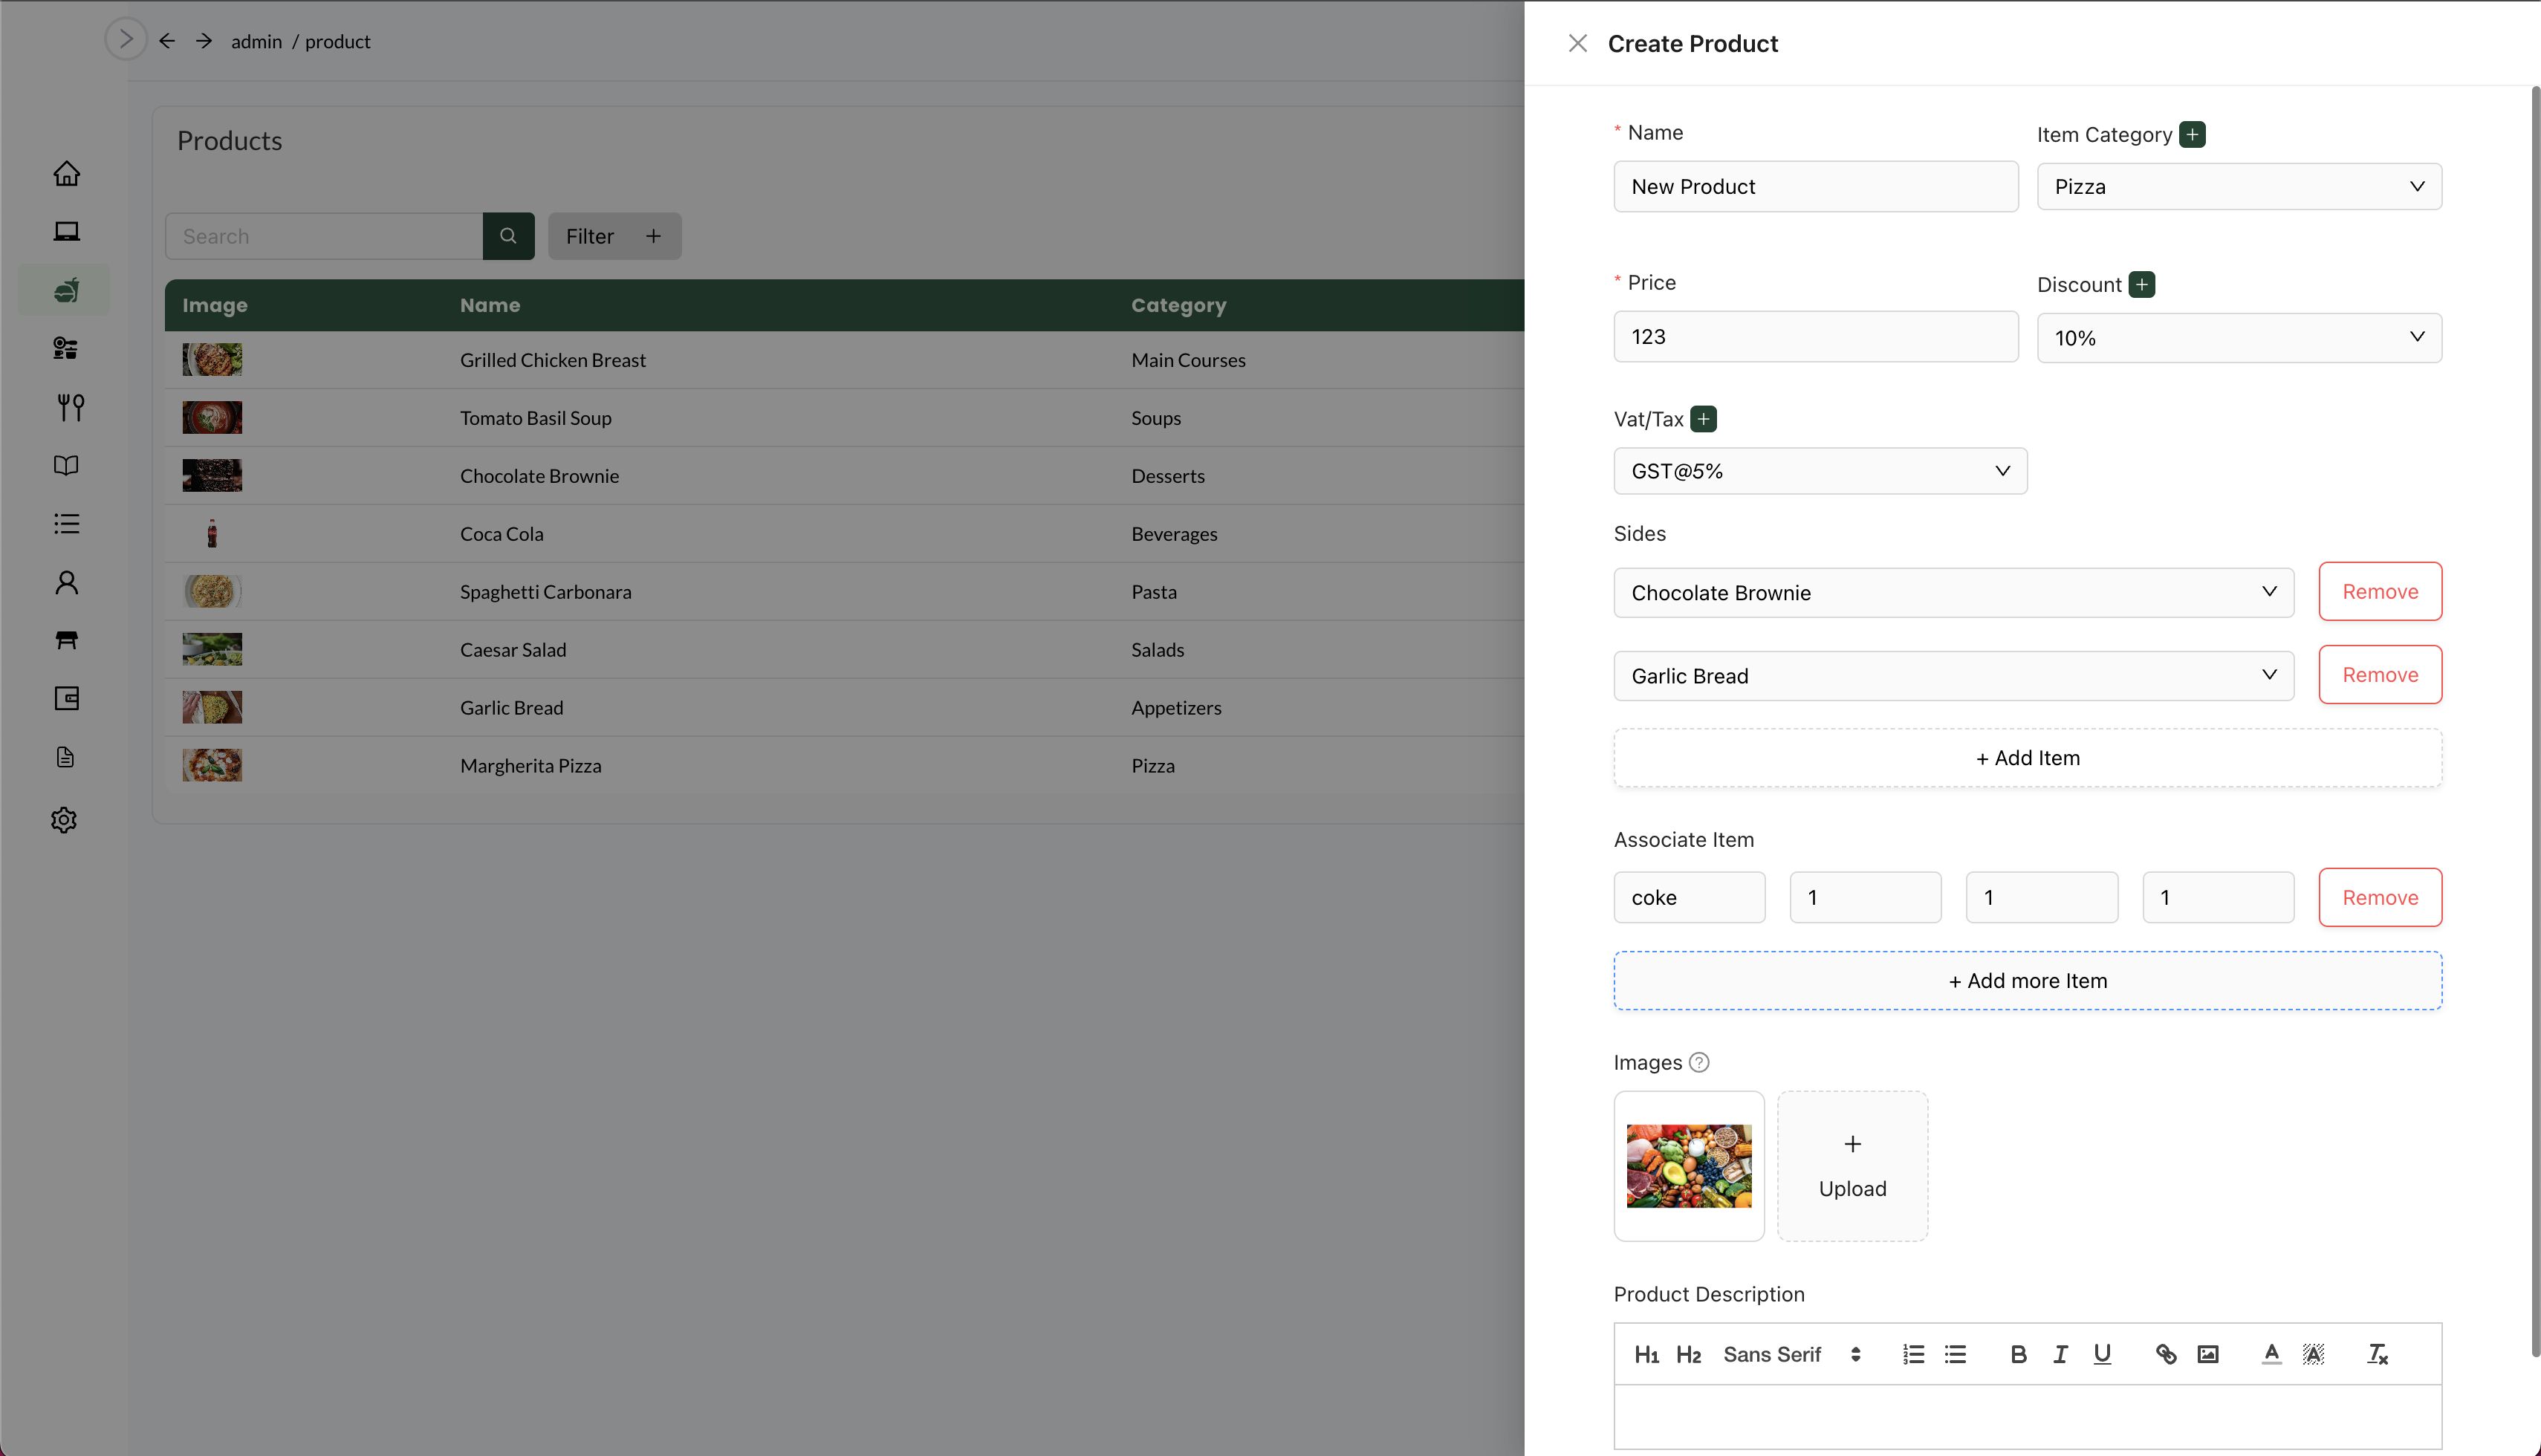This screenshot has width=2541, height=1456.
Task: Click the insert image icon in the editor
Action: 2207,1354
